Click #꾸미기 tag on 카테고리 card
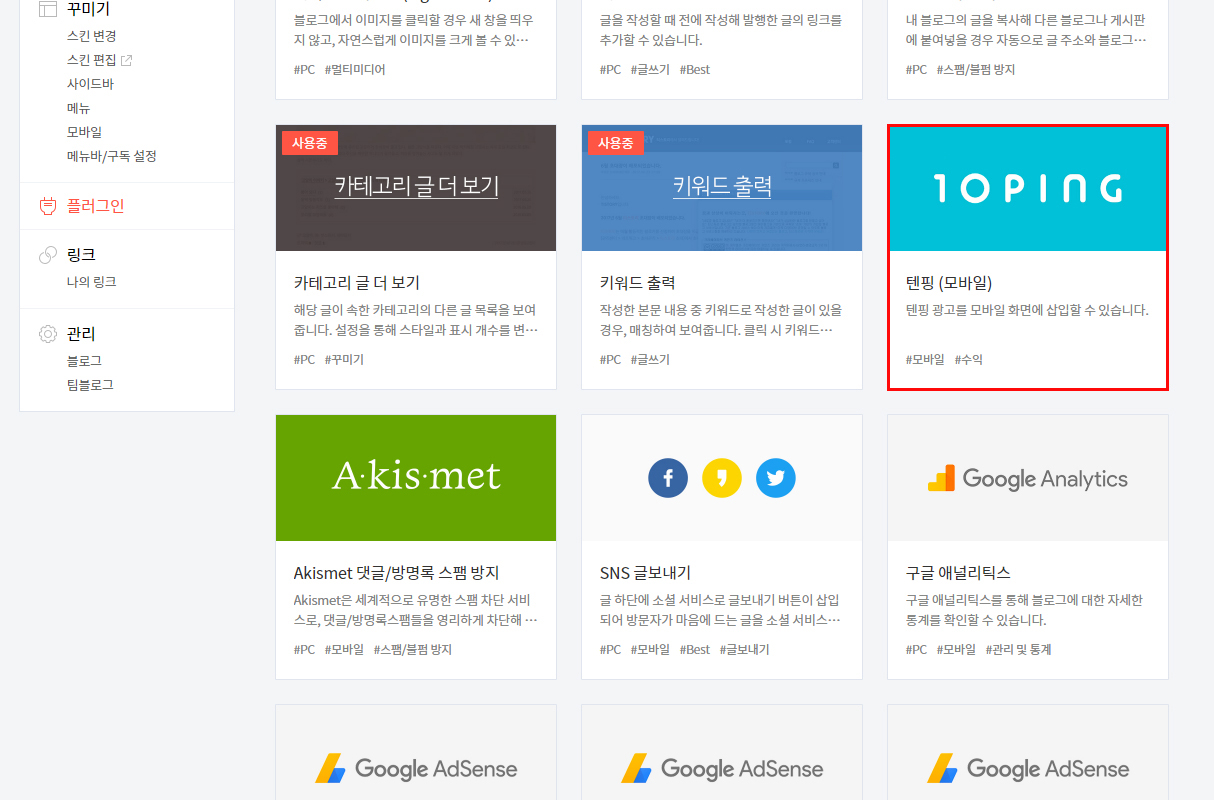Image resolution: width=1214 pixels, height=800 pixels. click(x=344, y=360)
